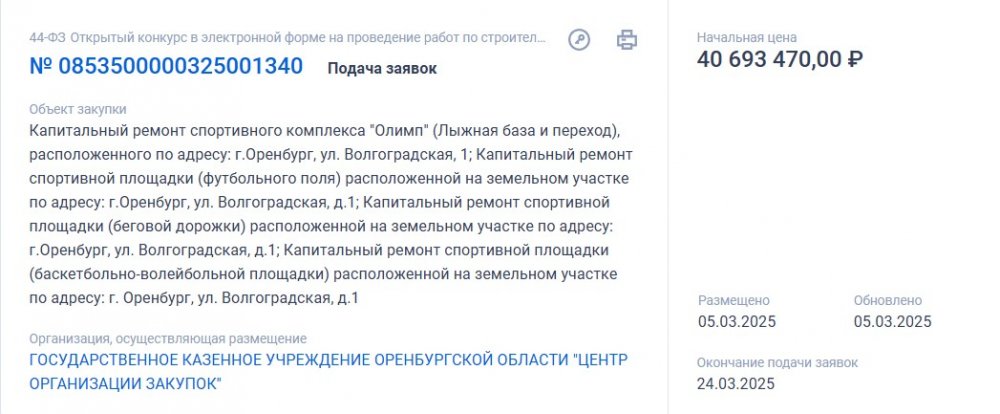Open the electronic signature key icon
The width and height of the screenshot is (1000, 414).
pyautogui.click(x=579, y=40)
